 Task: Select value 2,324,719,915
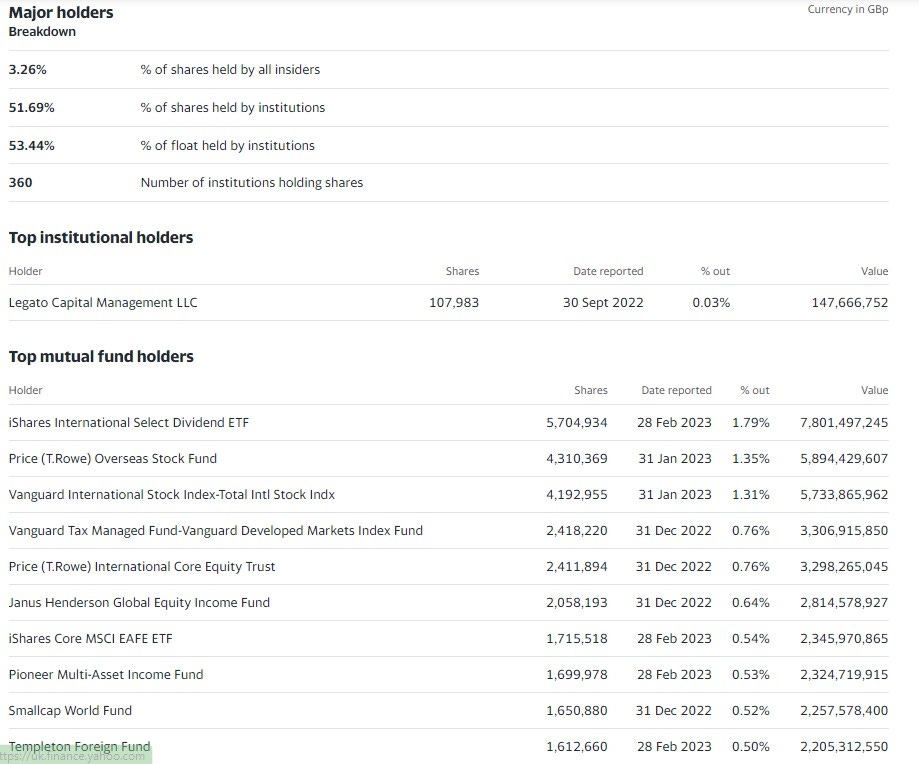(844, 674)
